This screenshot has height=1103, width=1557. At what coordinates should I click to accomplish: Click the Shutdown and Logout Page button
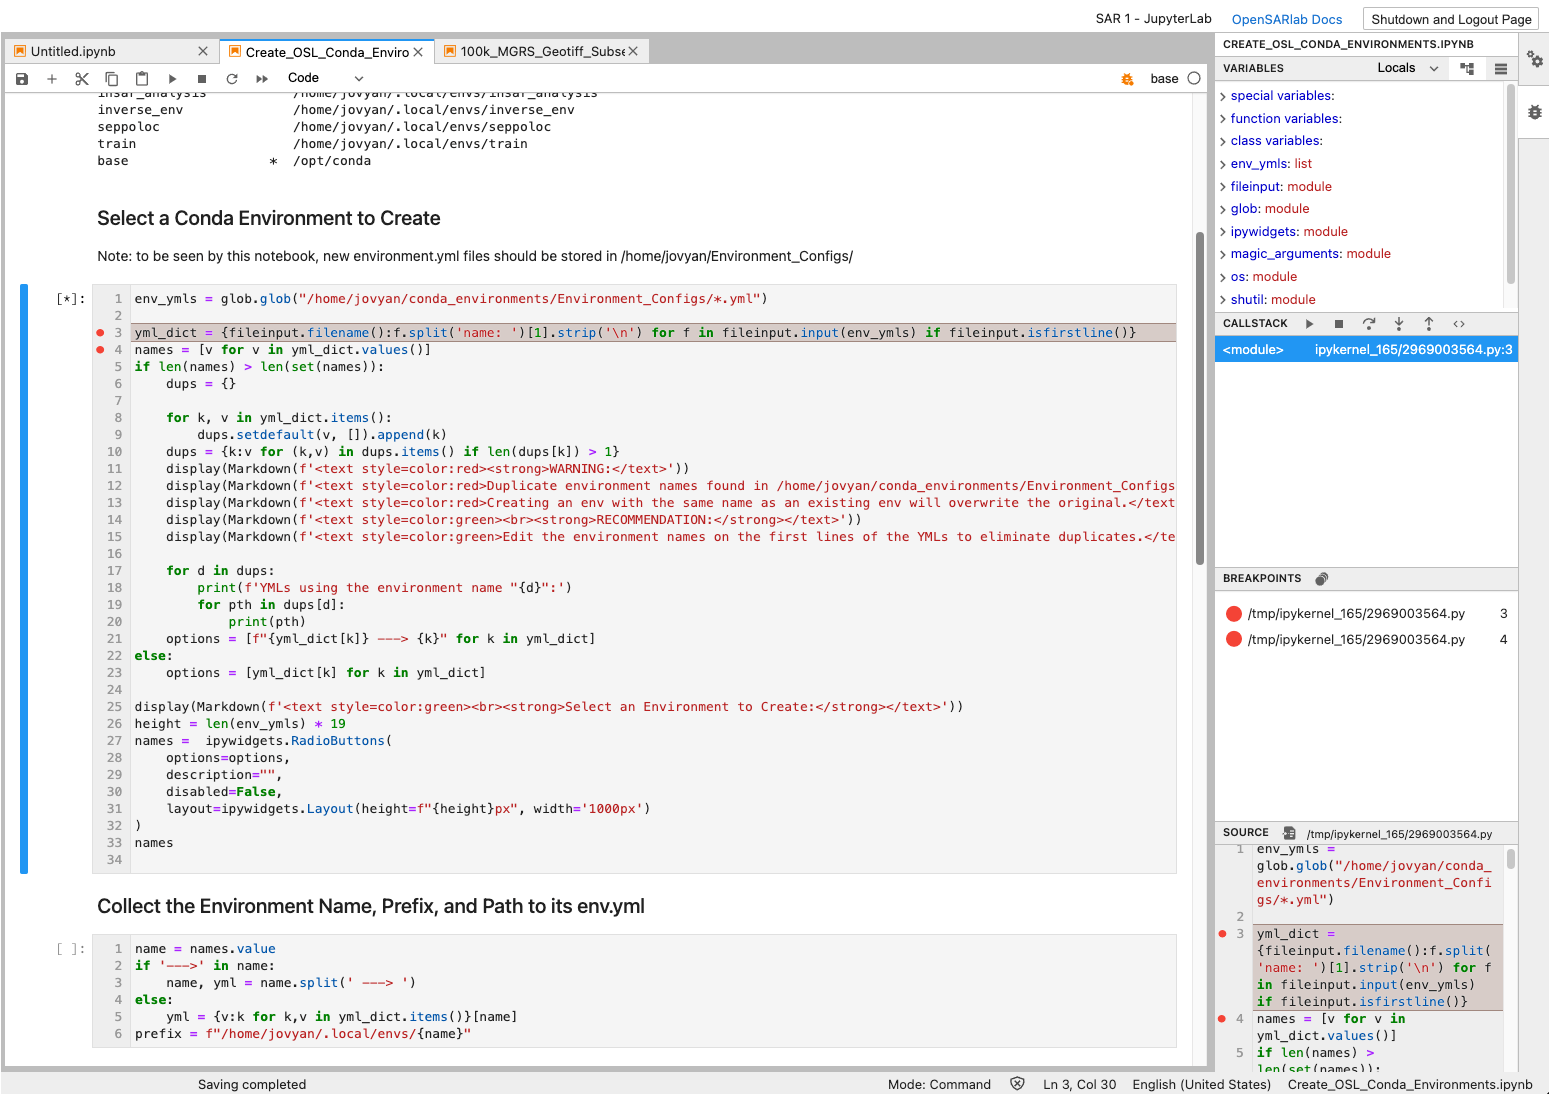pyautogui.click(x=1450, y=18)
